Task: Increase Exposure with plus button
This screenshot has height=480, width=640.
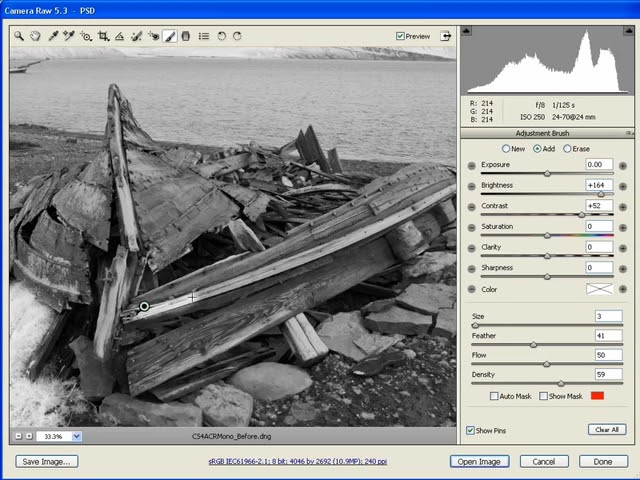Action: coord(623,166)
